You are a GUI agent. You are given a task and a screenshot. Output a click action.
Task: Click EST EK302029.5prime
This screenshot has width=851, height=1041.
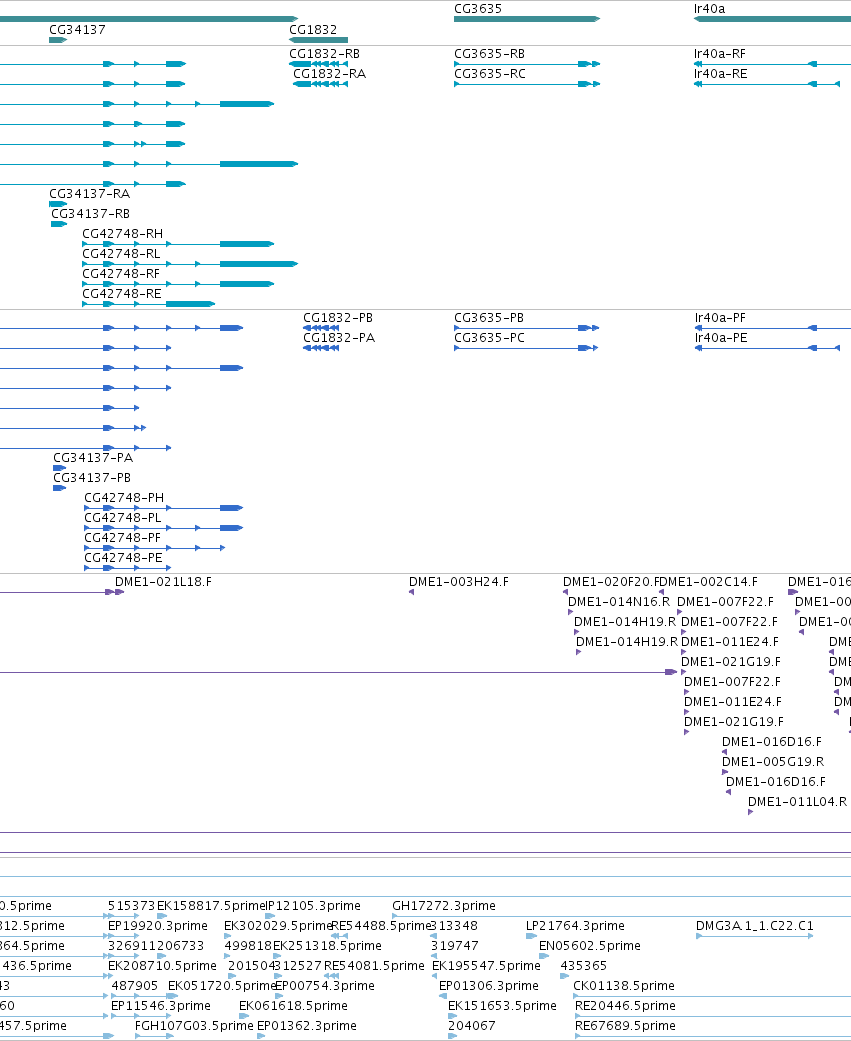tap(278, 926)
